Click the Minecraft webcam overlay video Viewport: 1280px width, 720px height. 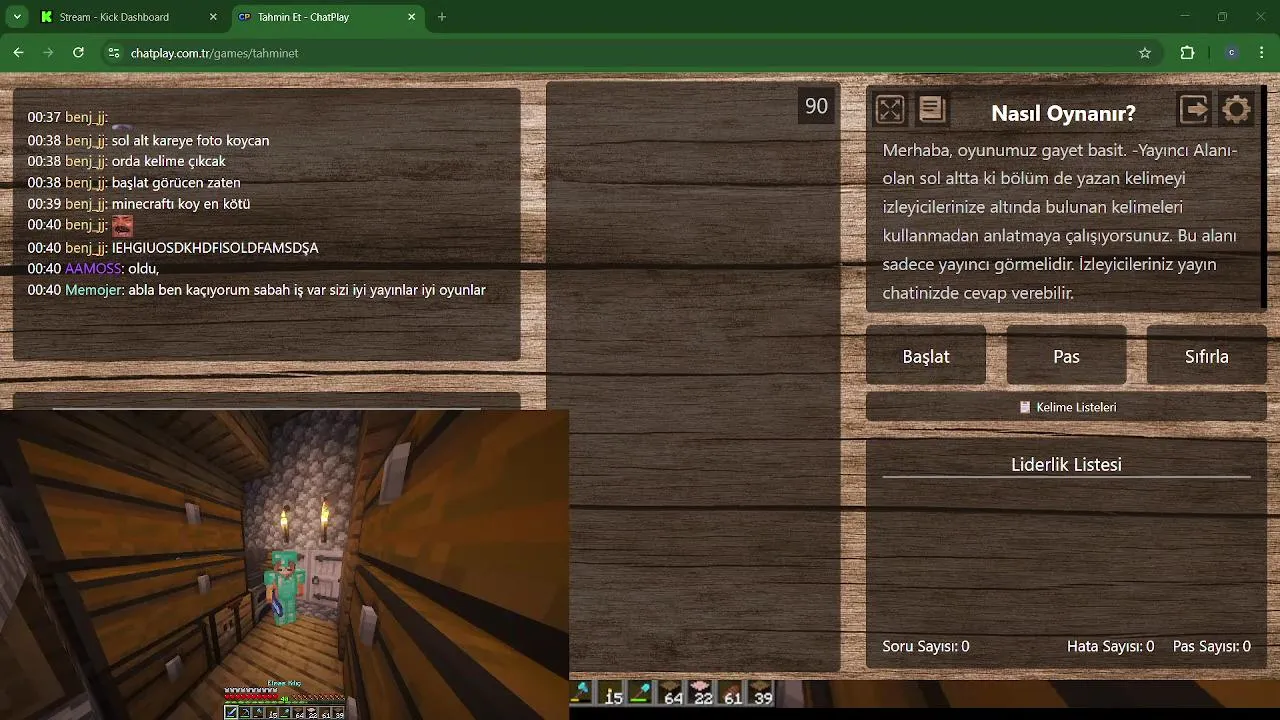(284, 564)
